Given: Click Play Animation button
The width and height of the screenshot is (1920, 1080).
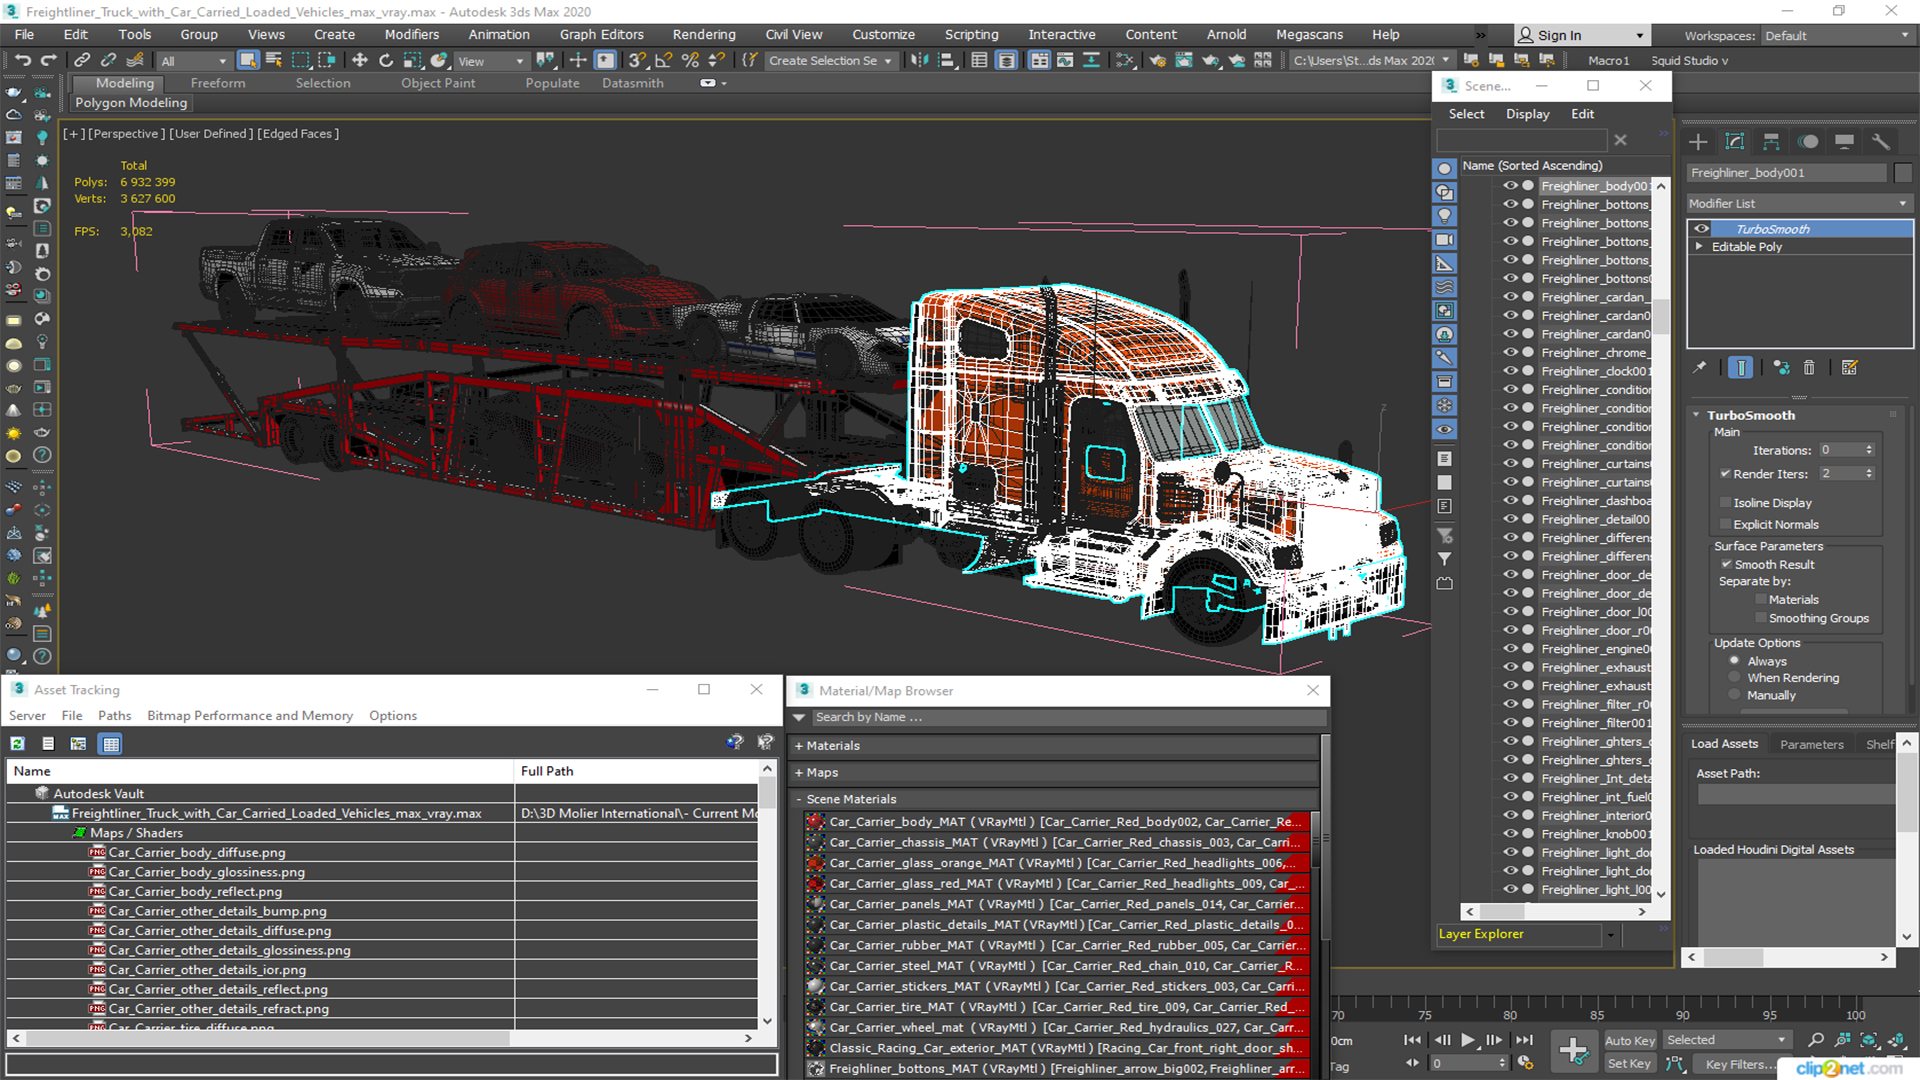Looking at the screenshot, I should [1468, 1040].
